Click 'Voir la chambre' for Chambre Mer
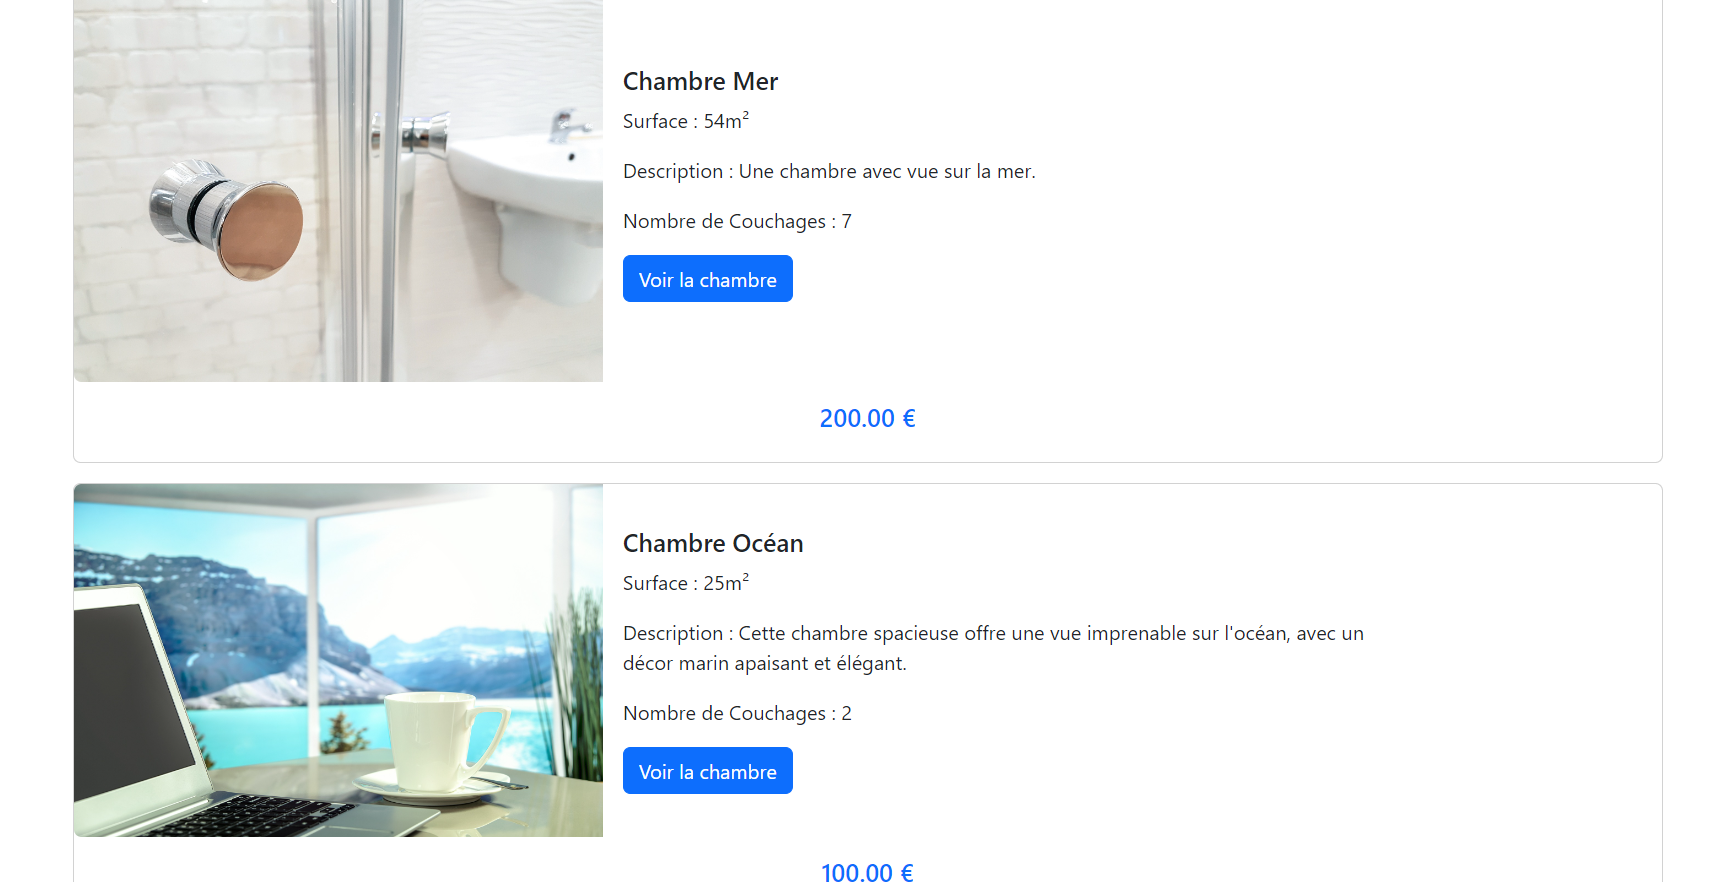This screenshot has width=1710, height=882. tap(707, 279)
